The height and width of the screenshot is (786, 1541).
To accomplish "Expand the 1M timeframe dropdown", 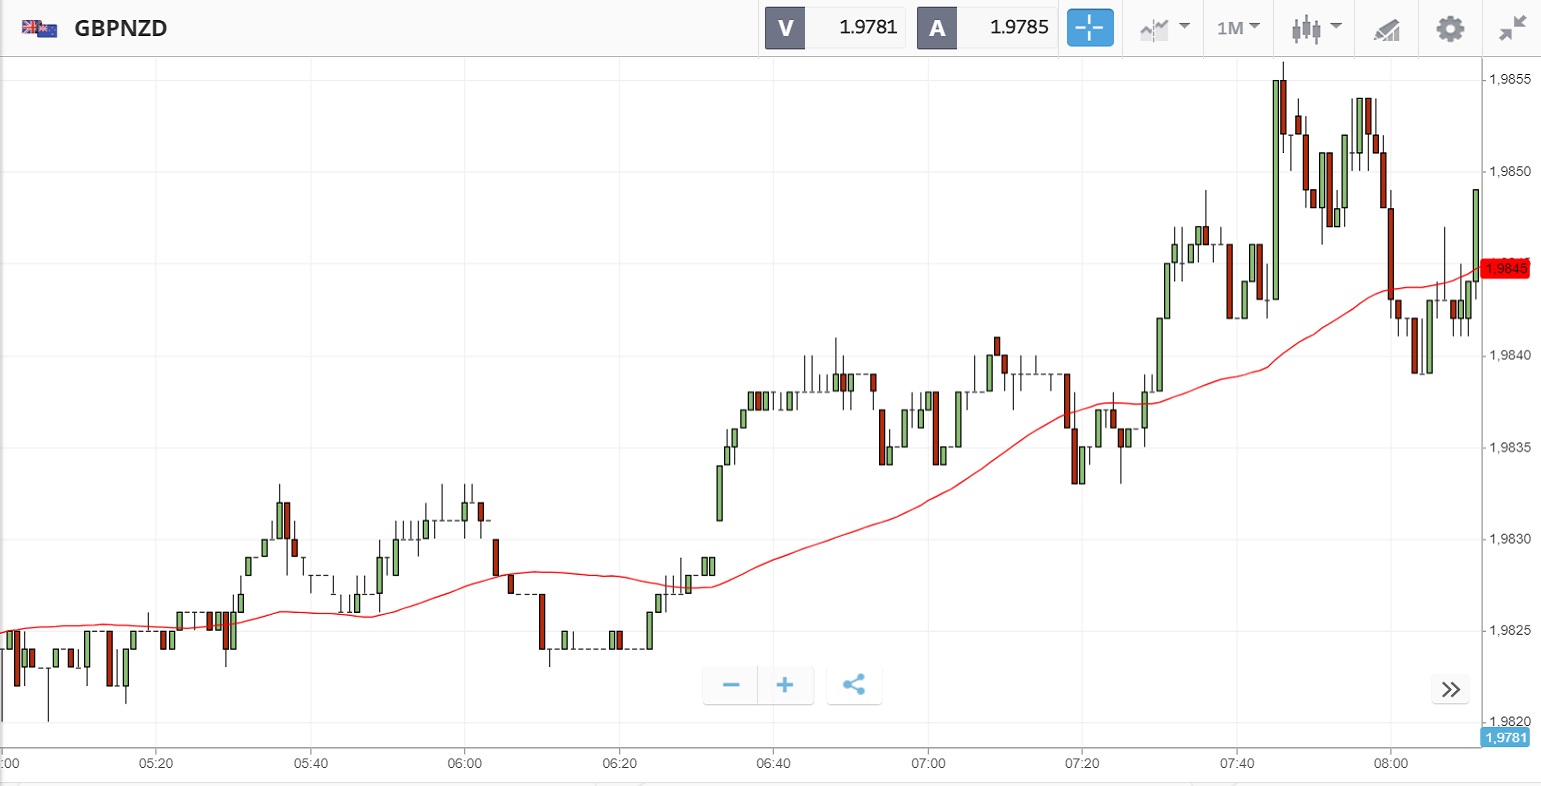I will pyautogui.click(x=1238, y=28).
